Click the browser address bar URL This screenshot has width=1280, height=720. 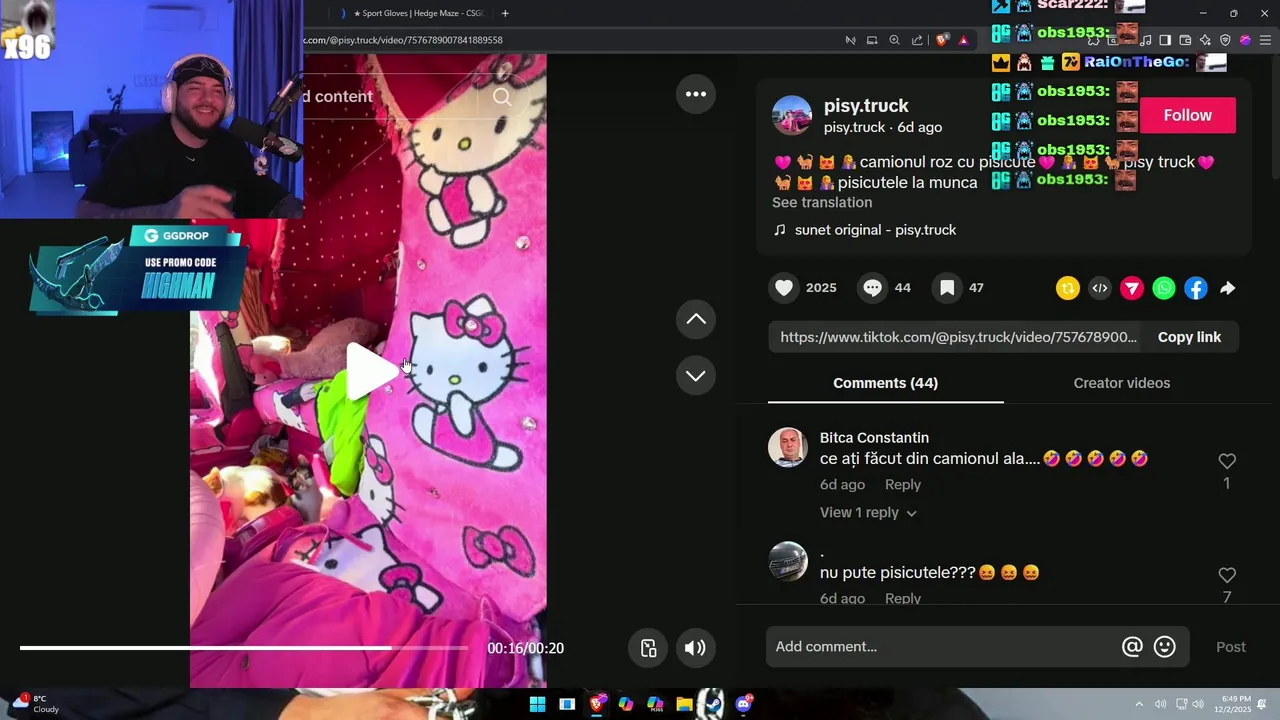pos(403,40)
